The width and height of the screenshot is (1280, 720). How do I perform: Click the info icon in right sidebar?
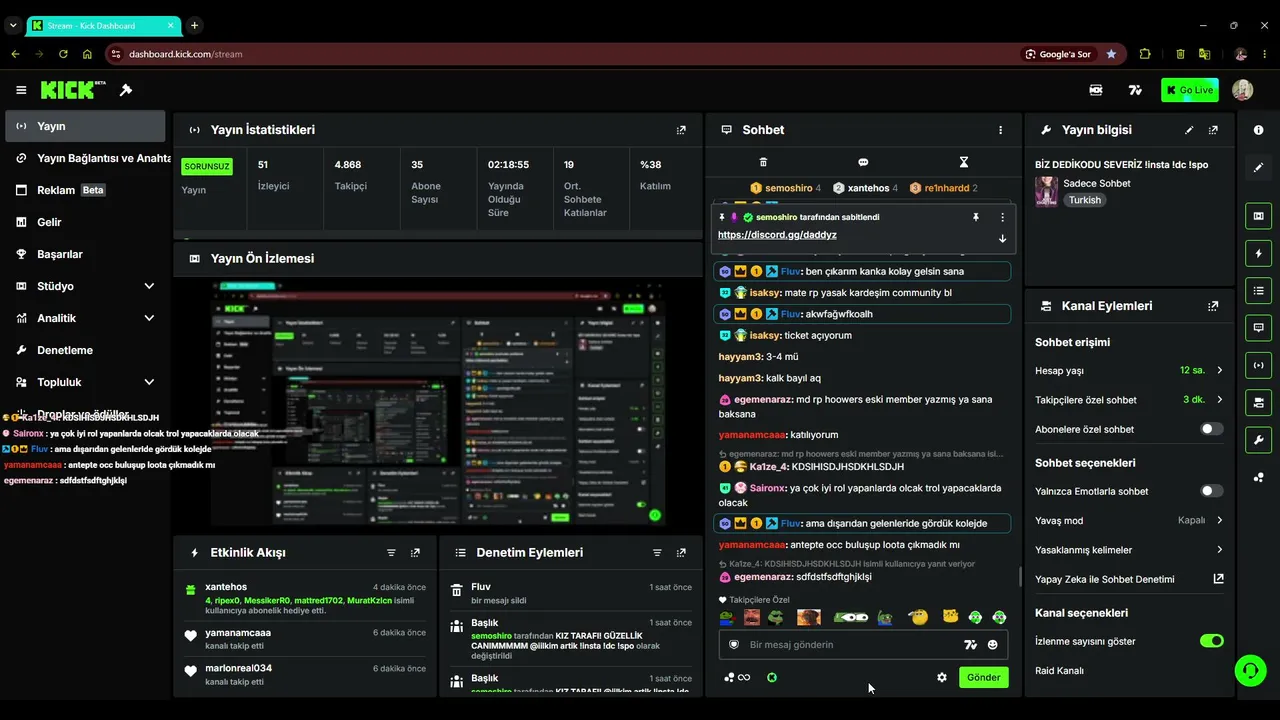pos(1258,130)
